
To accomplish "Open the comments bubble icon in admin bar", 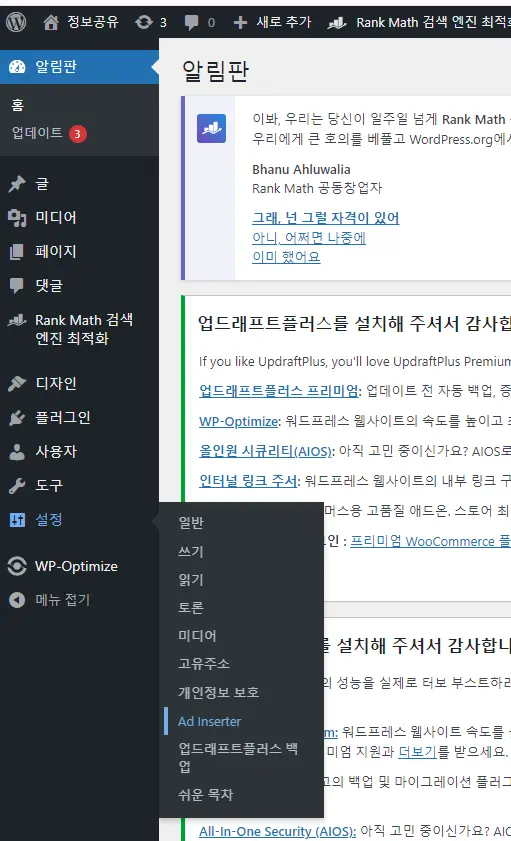I will point(191,22).
